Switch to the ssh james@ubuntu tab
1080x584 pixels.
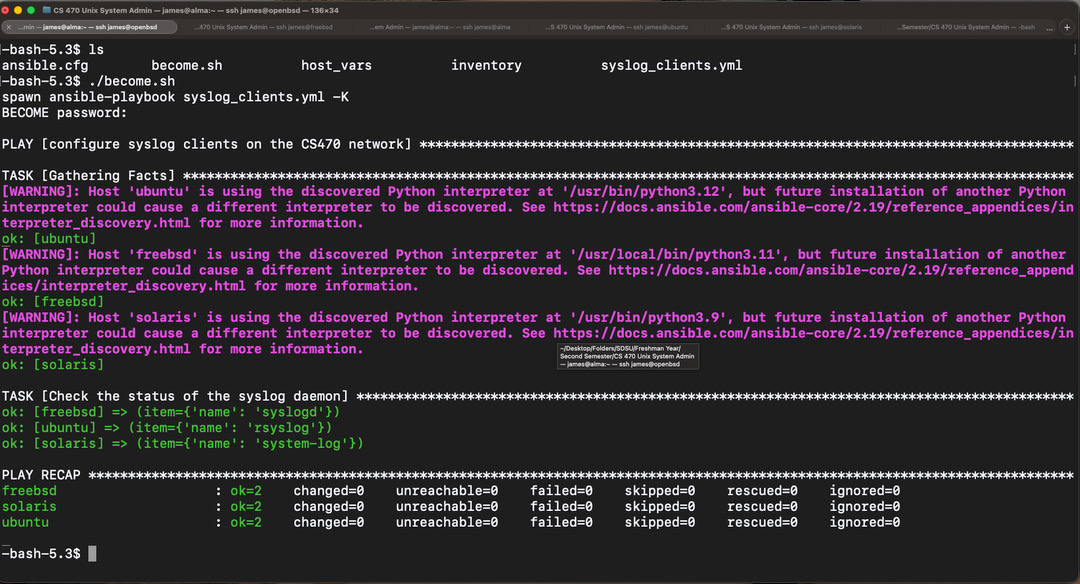pos(617,27)
